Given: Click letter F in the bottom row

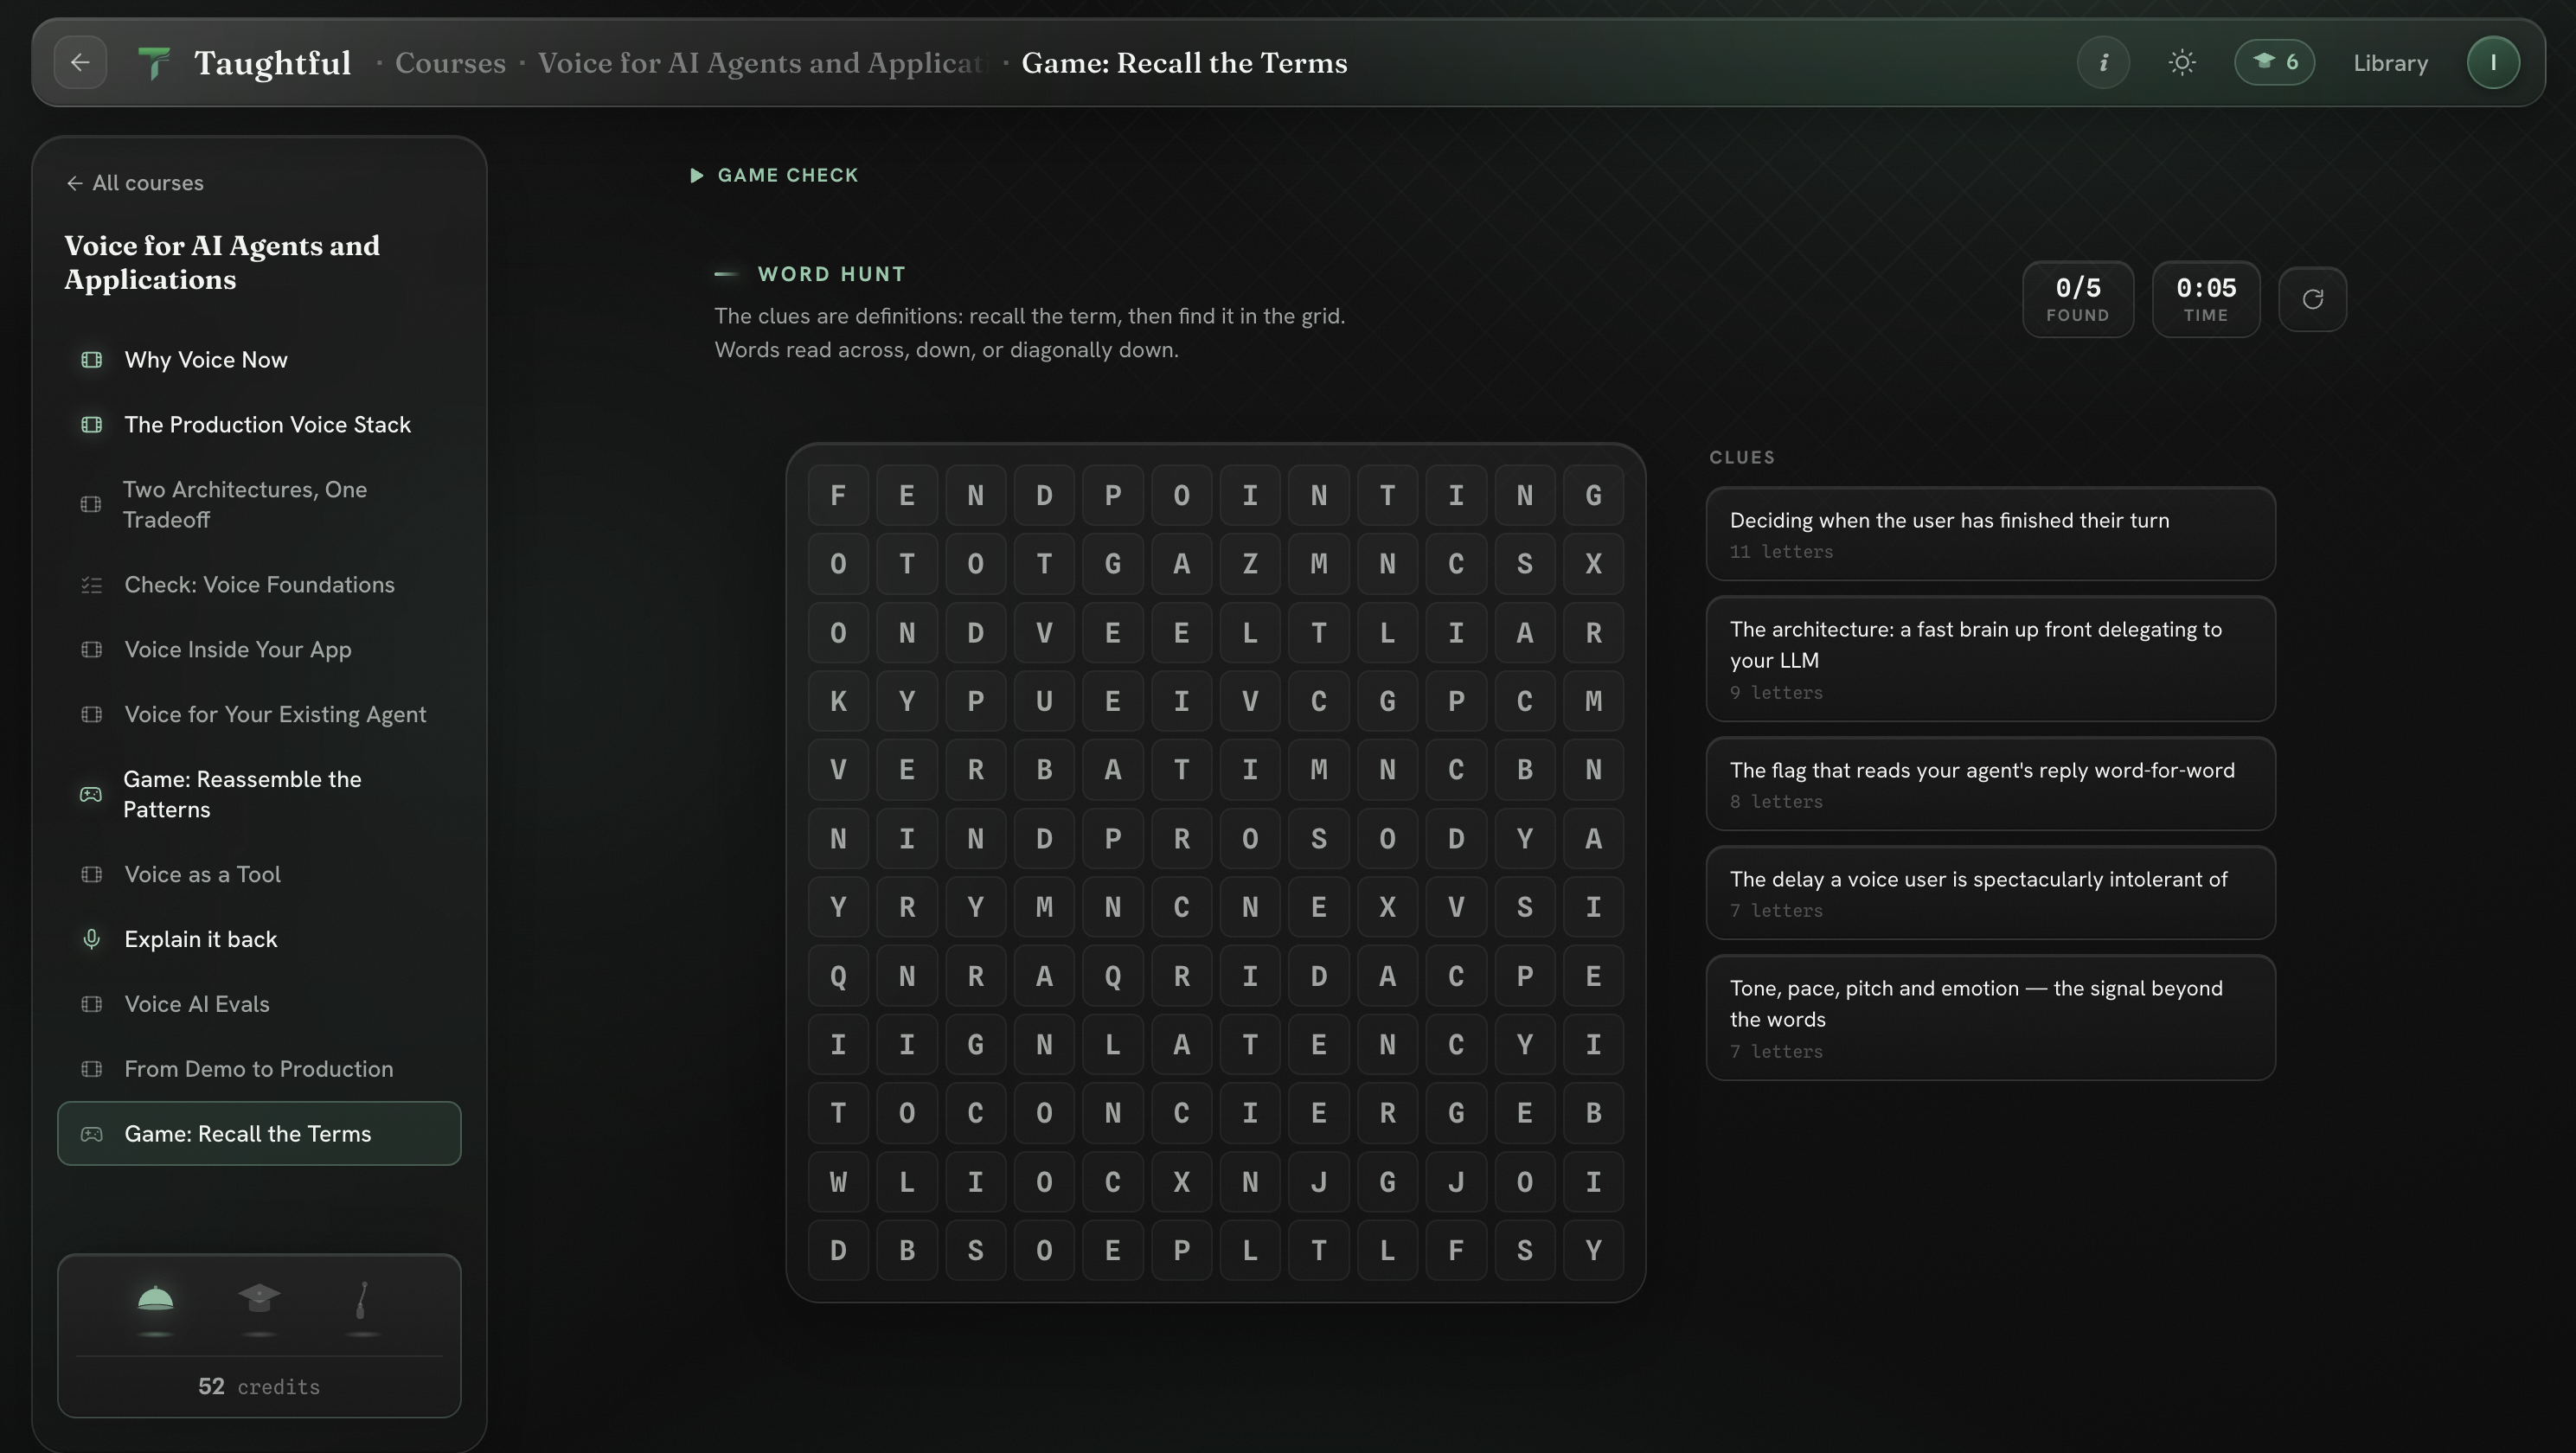Looking at the screenshot, I should click(x=1456, y=1251).
